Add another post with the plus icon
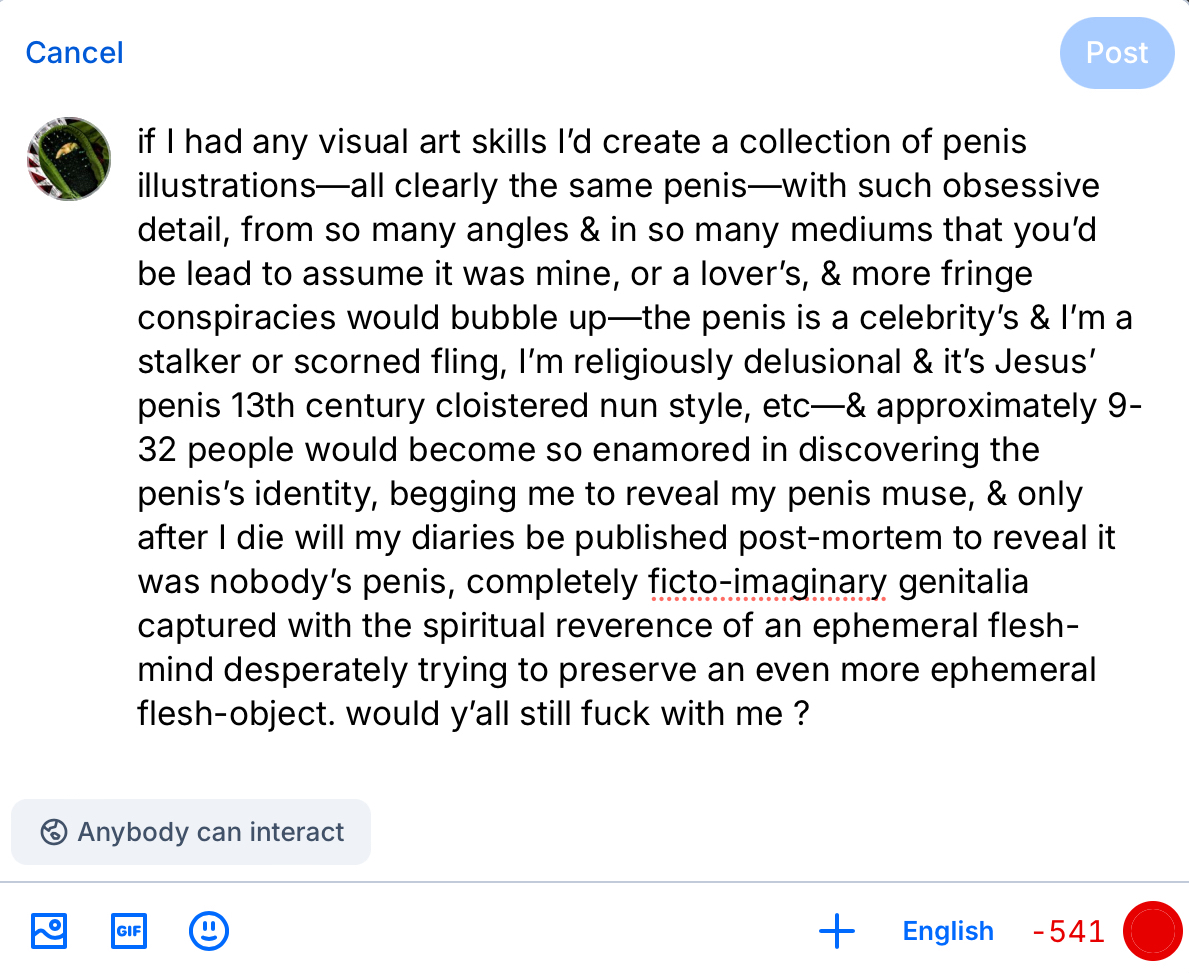Viewport: 1189px width, 973px height. point(836,931)
